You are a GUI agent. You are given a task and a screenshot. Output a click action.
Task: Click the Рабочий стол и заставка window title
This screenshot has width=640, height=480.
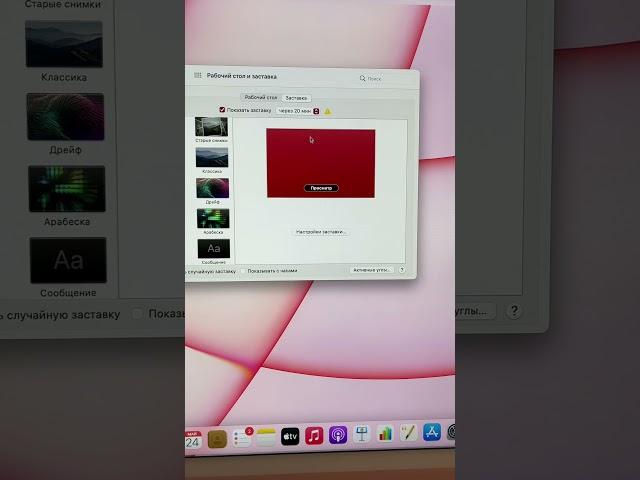242,76
